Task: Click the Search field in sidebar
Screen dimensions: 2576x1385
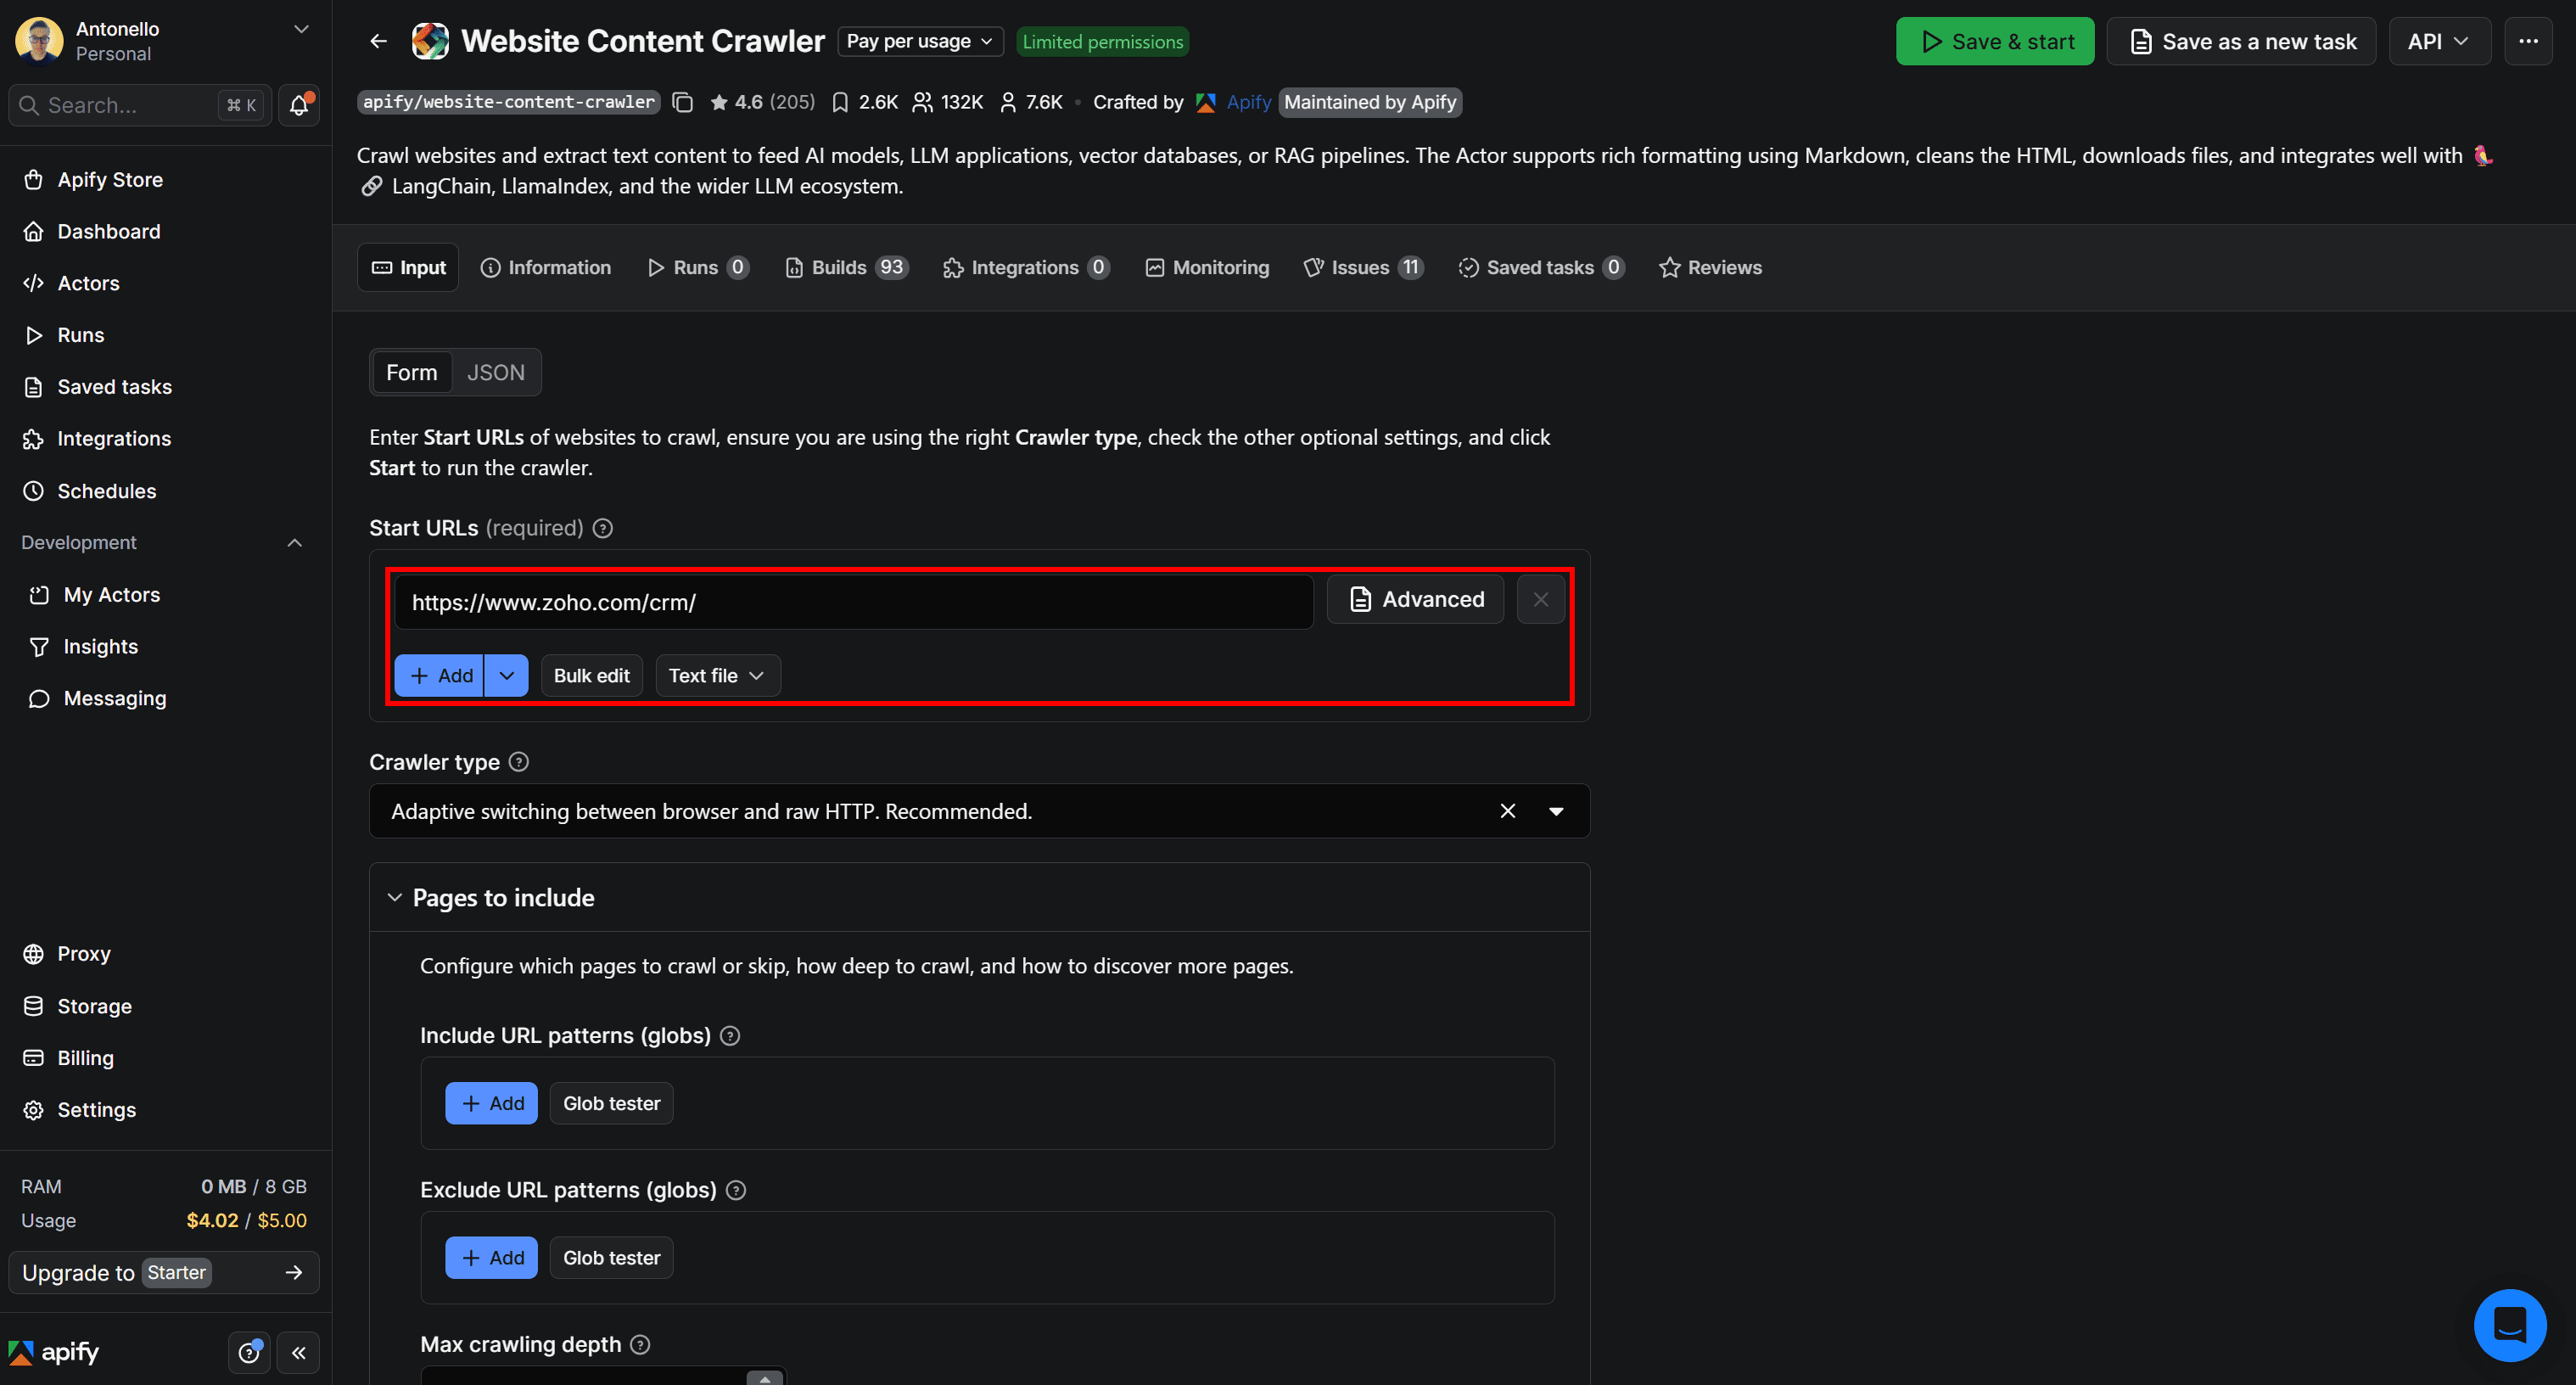Action: 139,105
